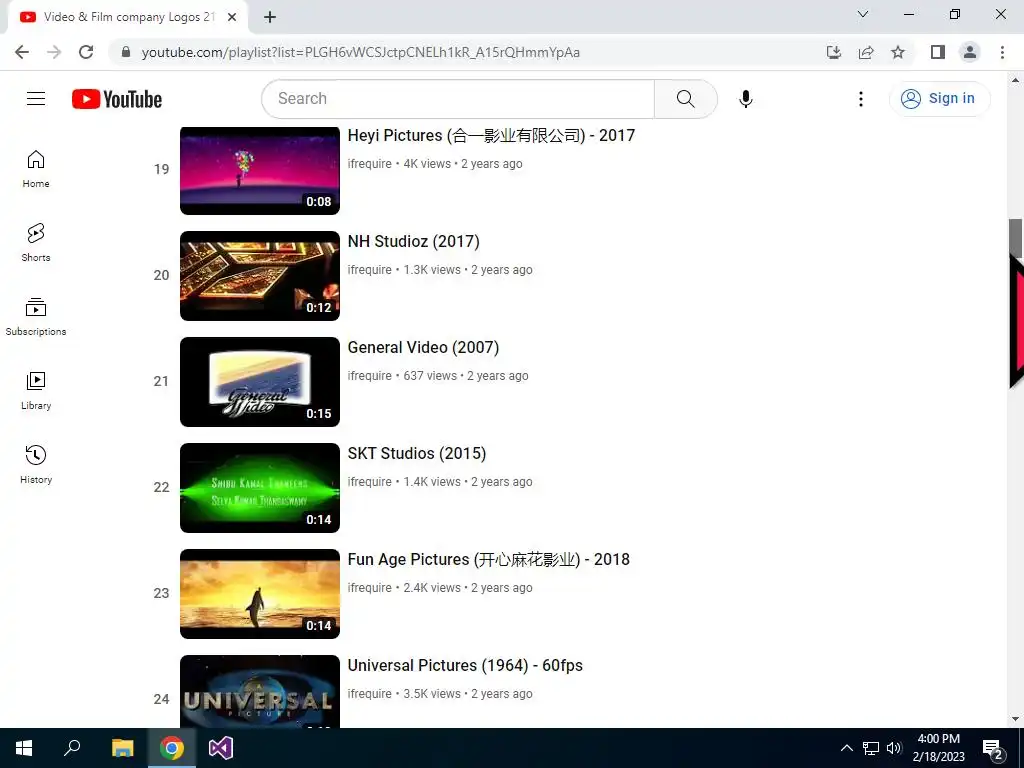The width and height of the screenshot is (1024, 768).
Task: Open ifrequire channel under Universal Pictures
Action: pyautogui.click(x=370, y=694)
